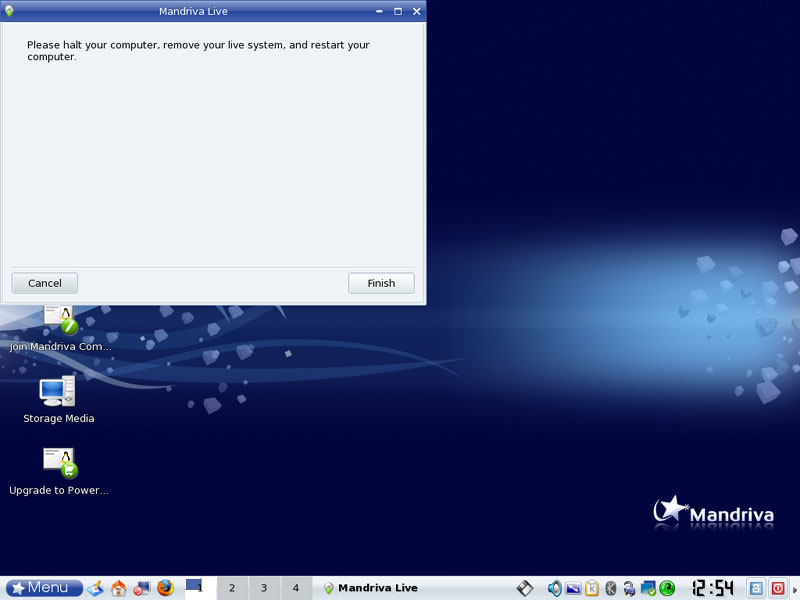Open the volume speaker tray icon
Screen dimensions: 800x600
point(555,588)
